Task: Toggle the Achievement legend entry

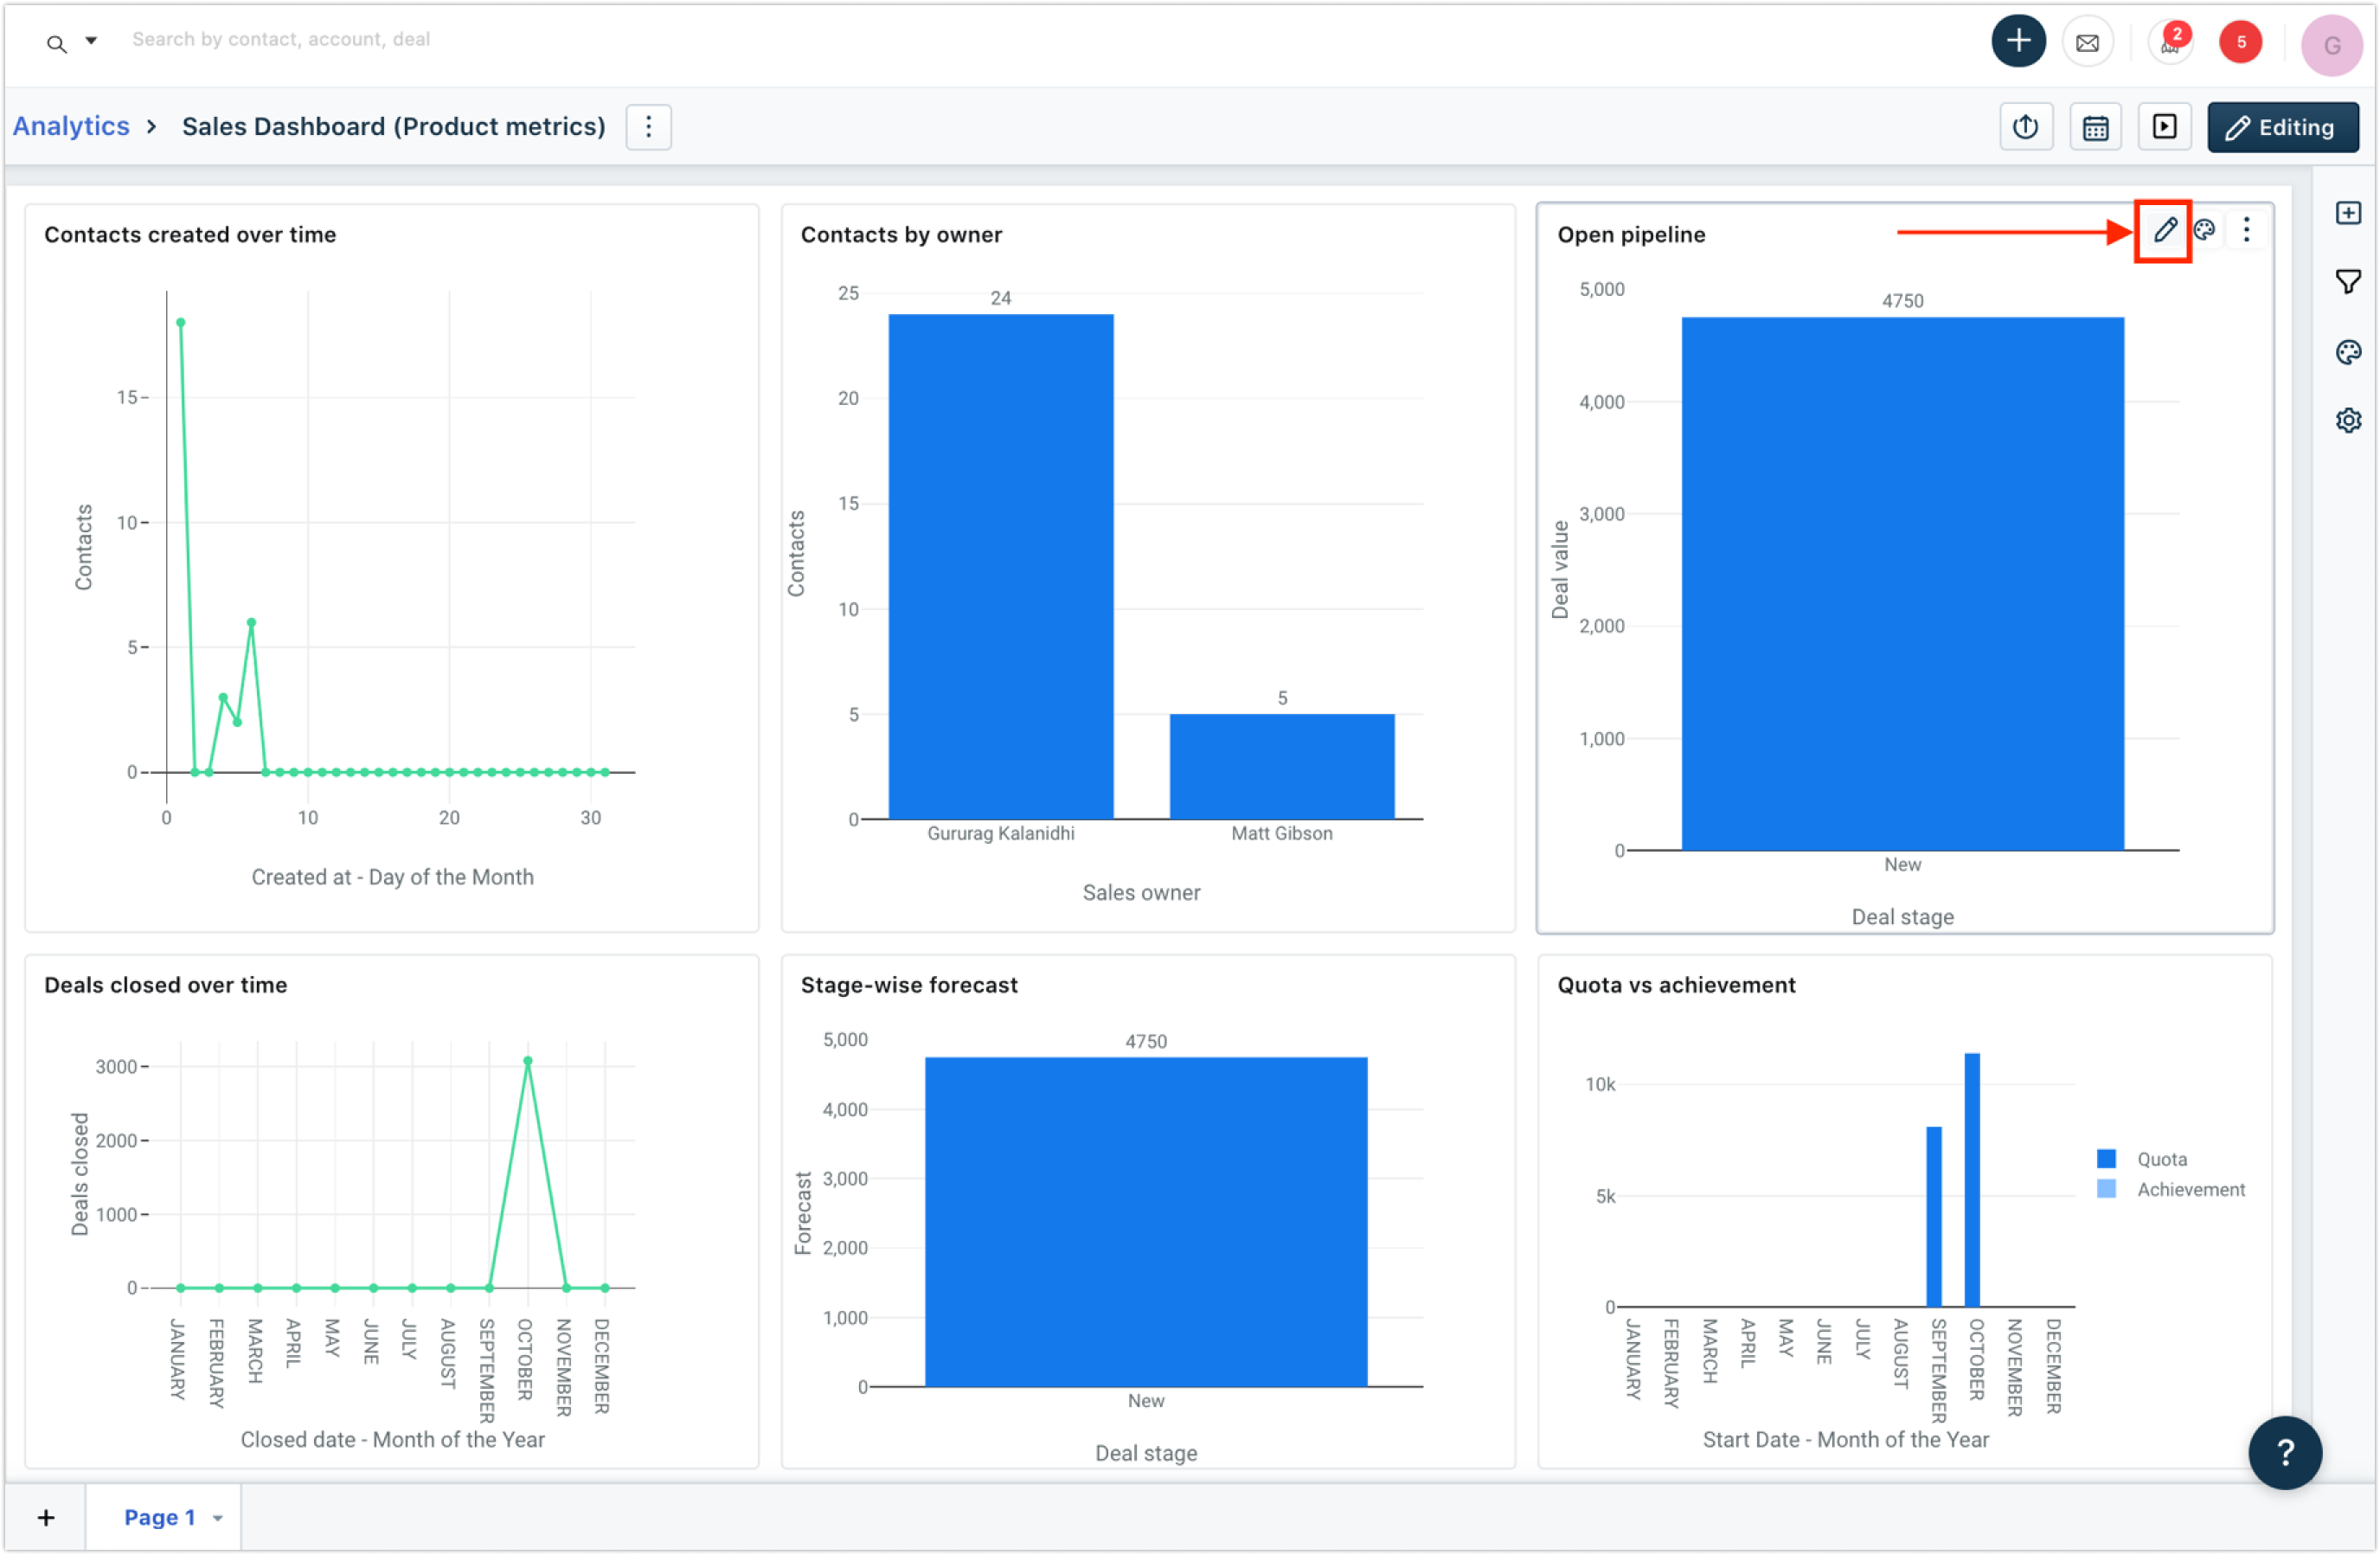Action: pyautogui.click(x=2189, y=1189)
